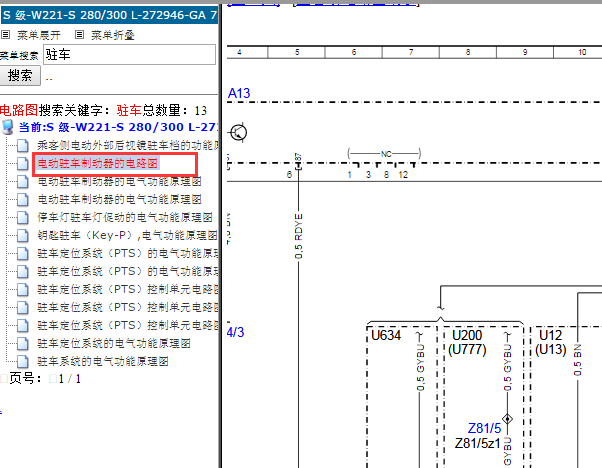Screen dimensions: 602x468
Task: Click the U634 block label
Action: tap(386, 336)
